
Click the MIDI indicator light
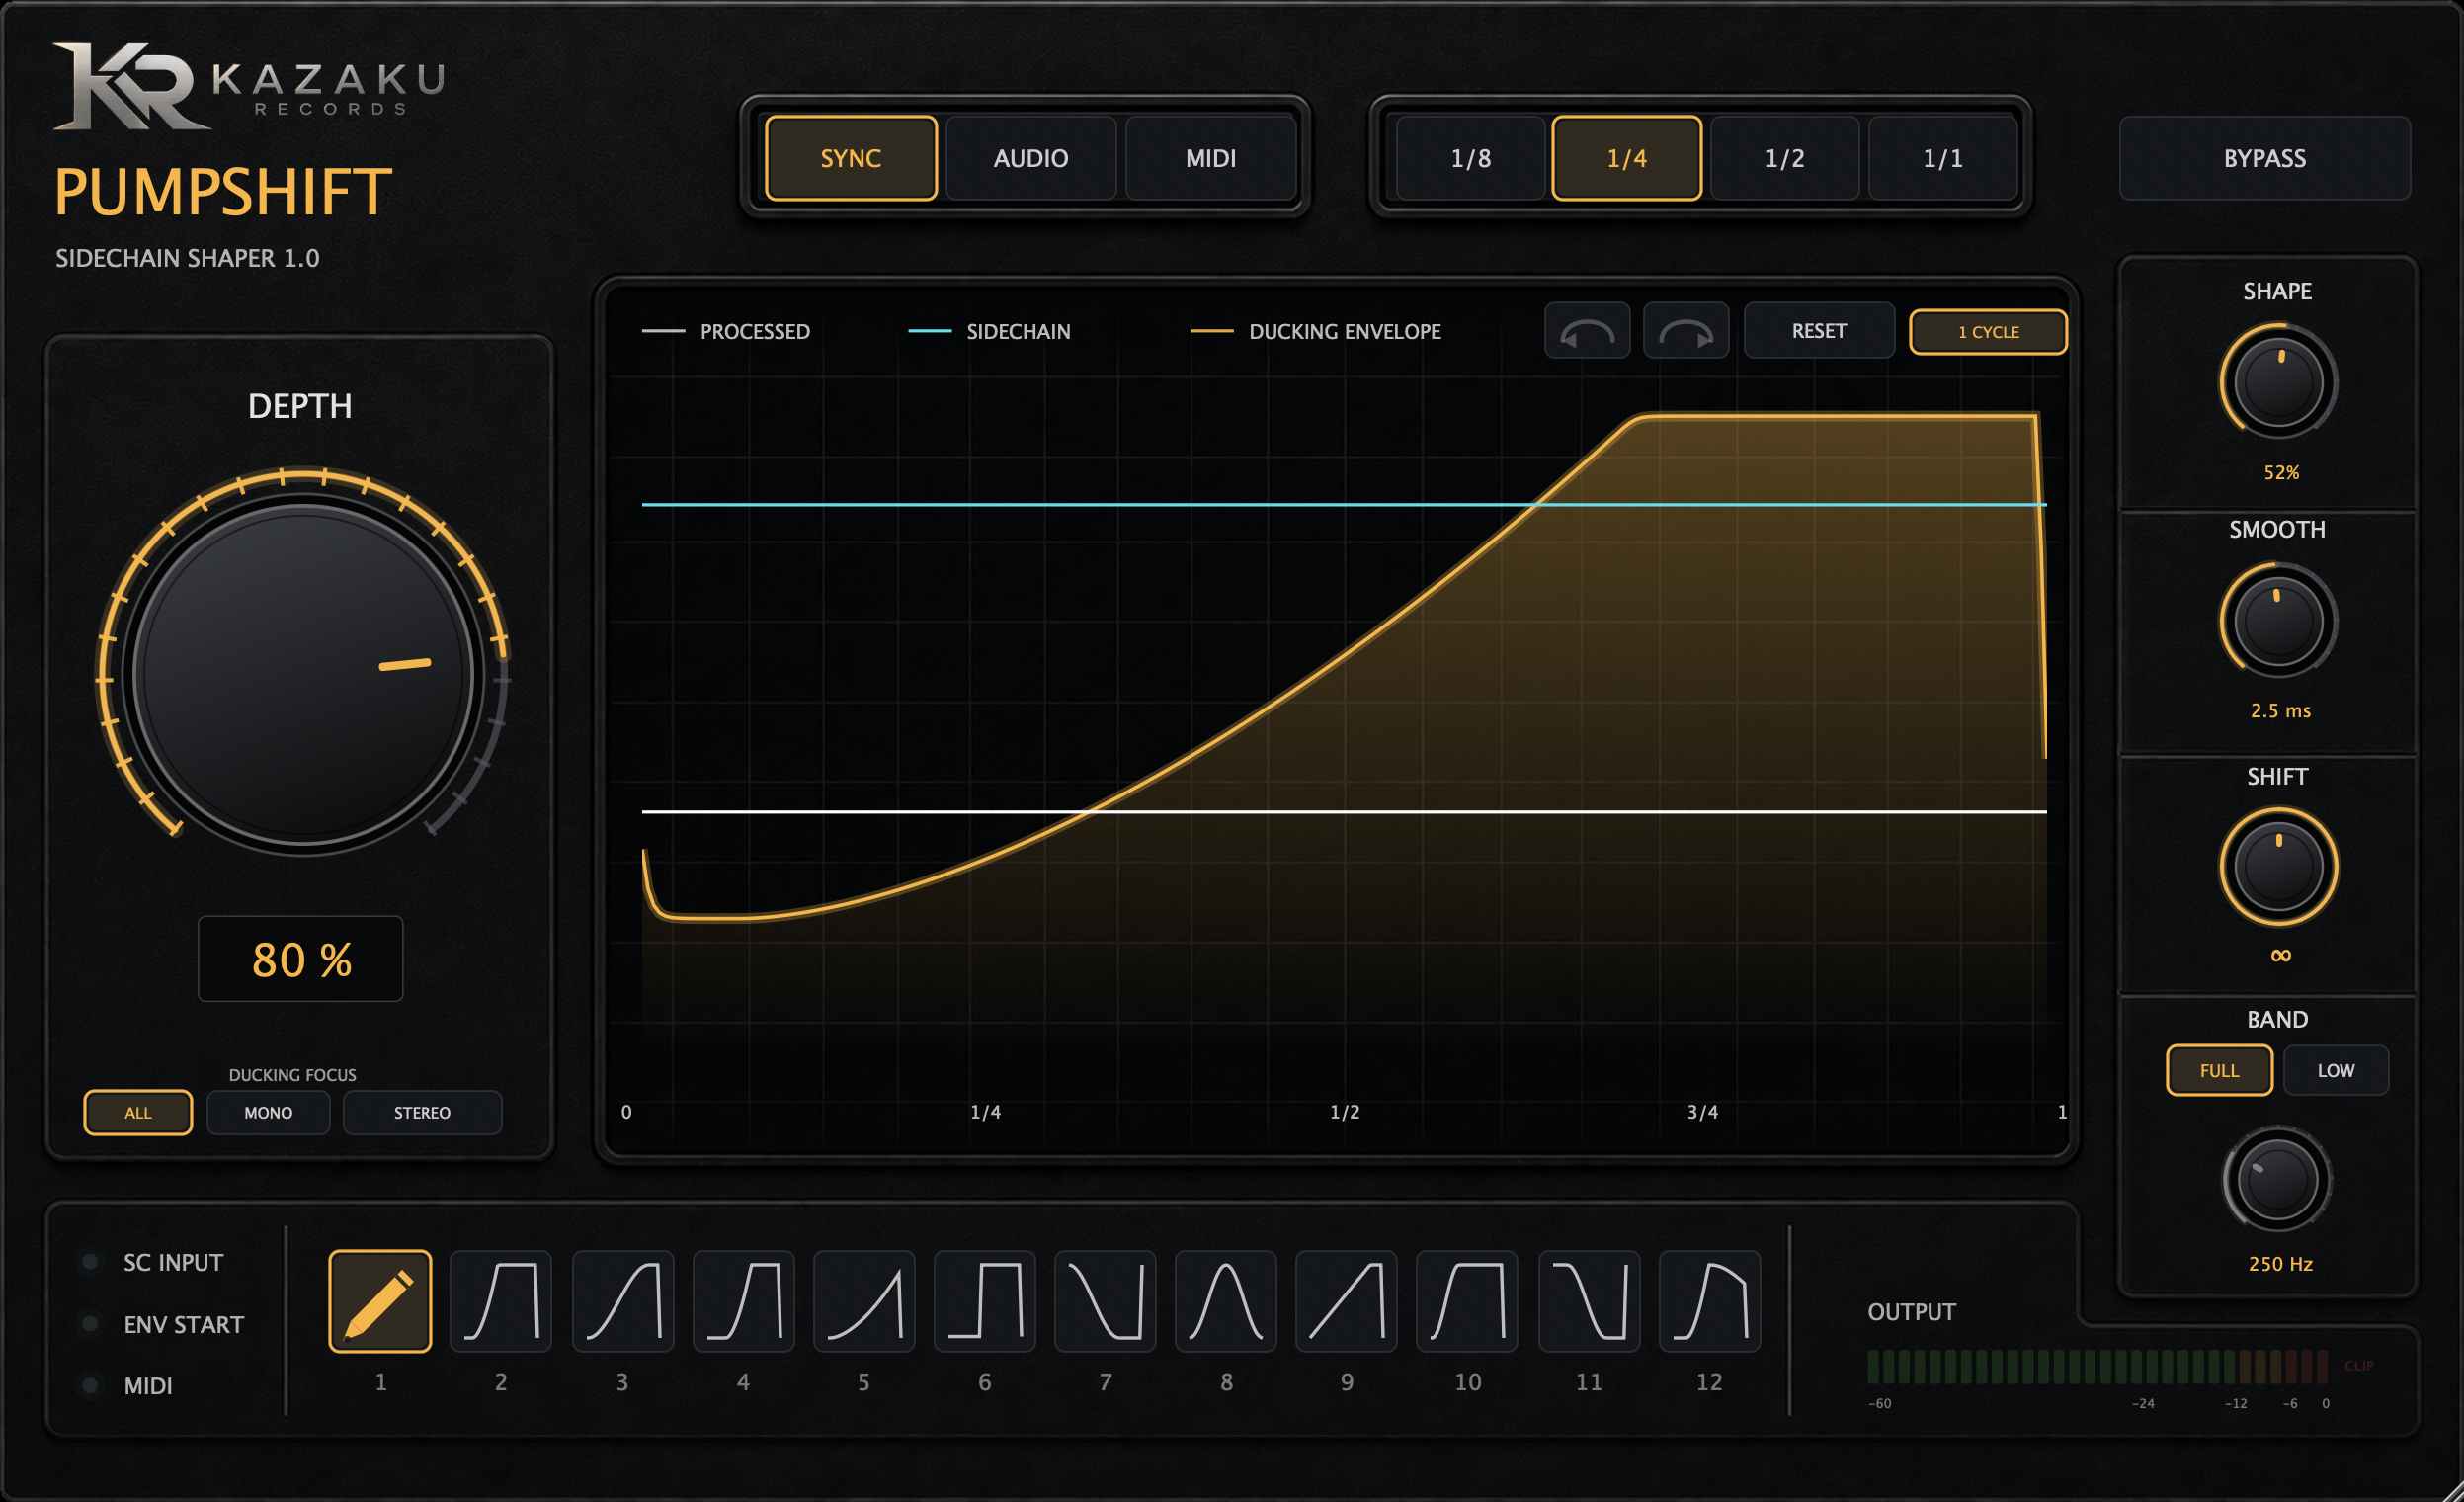90,1385
